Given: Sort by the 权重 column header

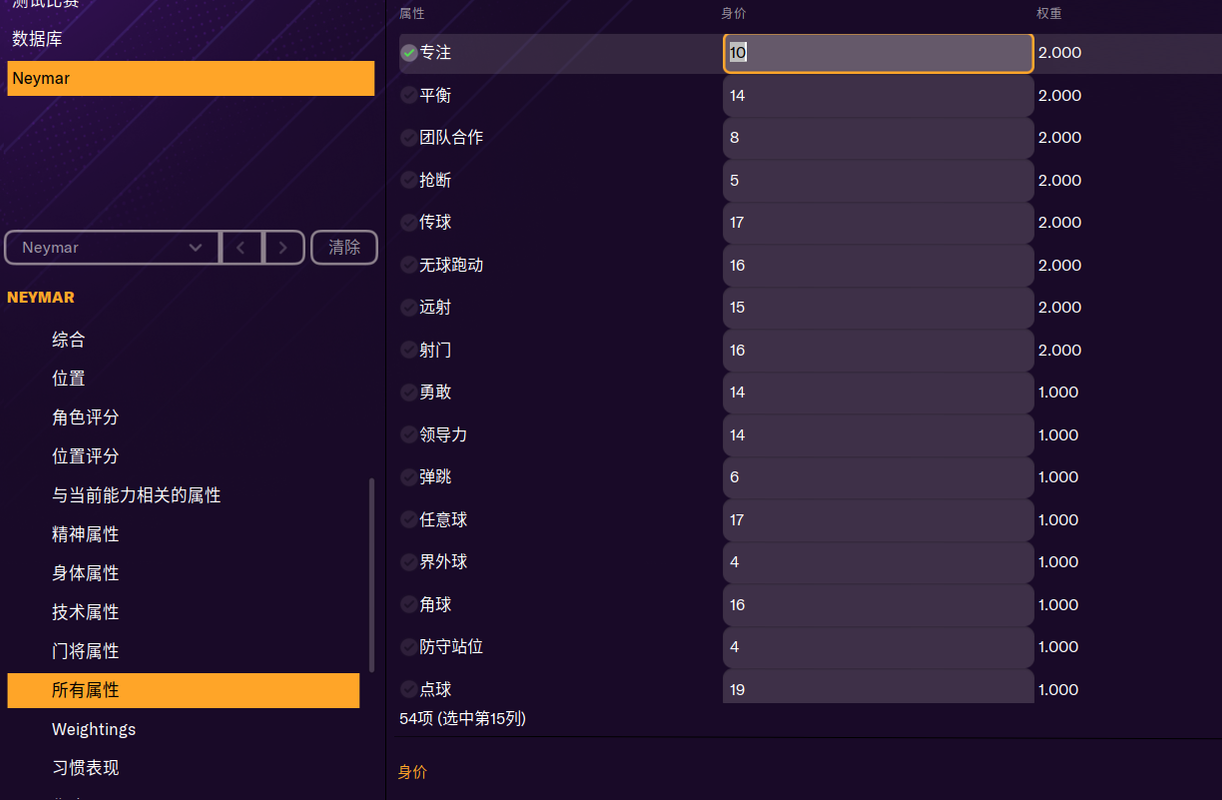Looking at the screenshot, I should 1049,14.
